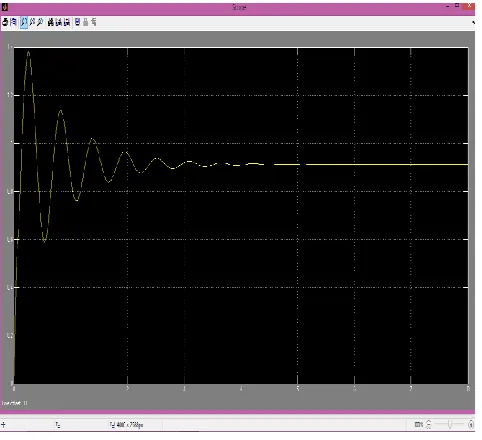Click the Time offset label below the plot
The height and width of the screenshot is (440, 482).
(x=15, y=403)
